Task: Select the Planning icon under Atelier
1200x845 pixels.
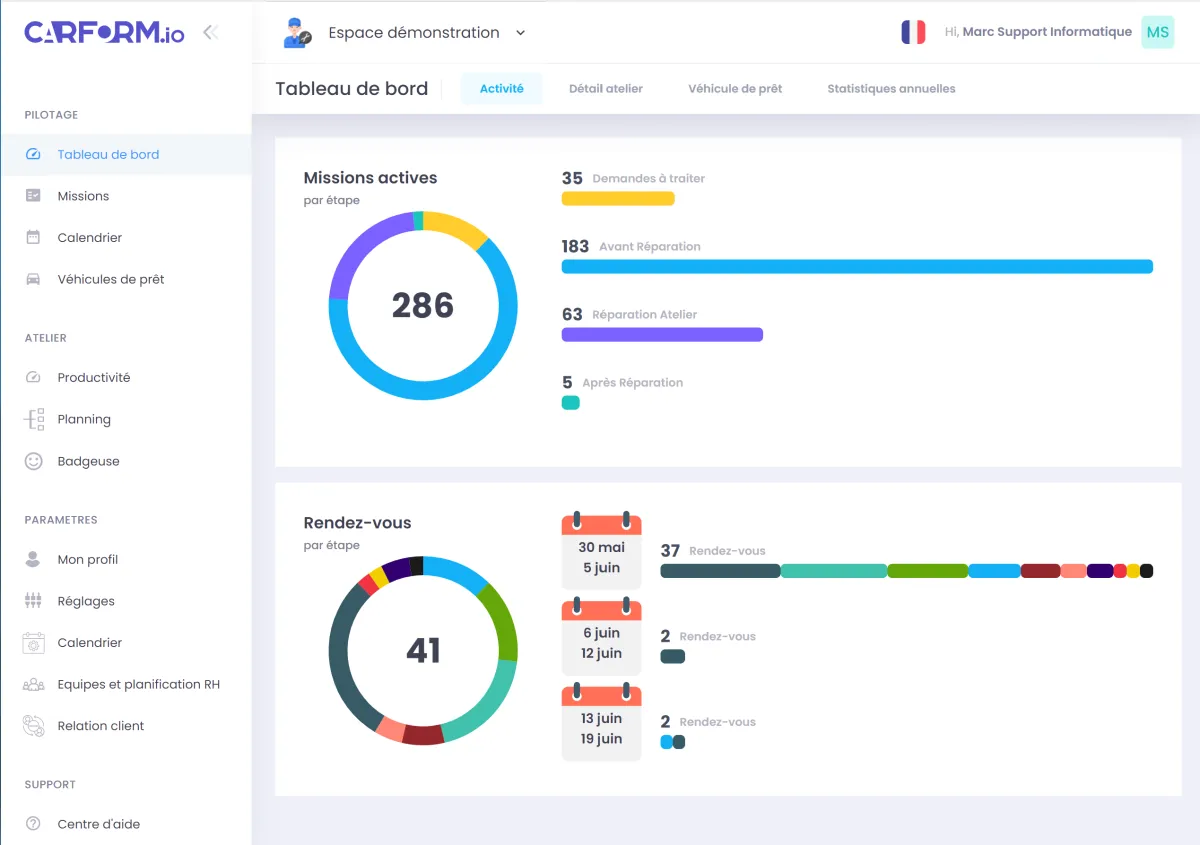Action: (x=34, y=419)
